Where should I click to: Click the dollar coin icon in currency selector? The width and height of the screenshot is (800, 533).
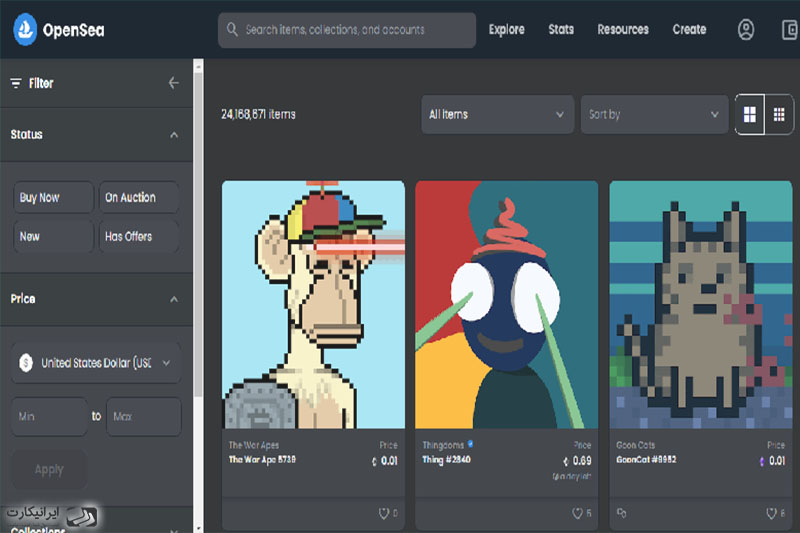click(x=26, y=363)
